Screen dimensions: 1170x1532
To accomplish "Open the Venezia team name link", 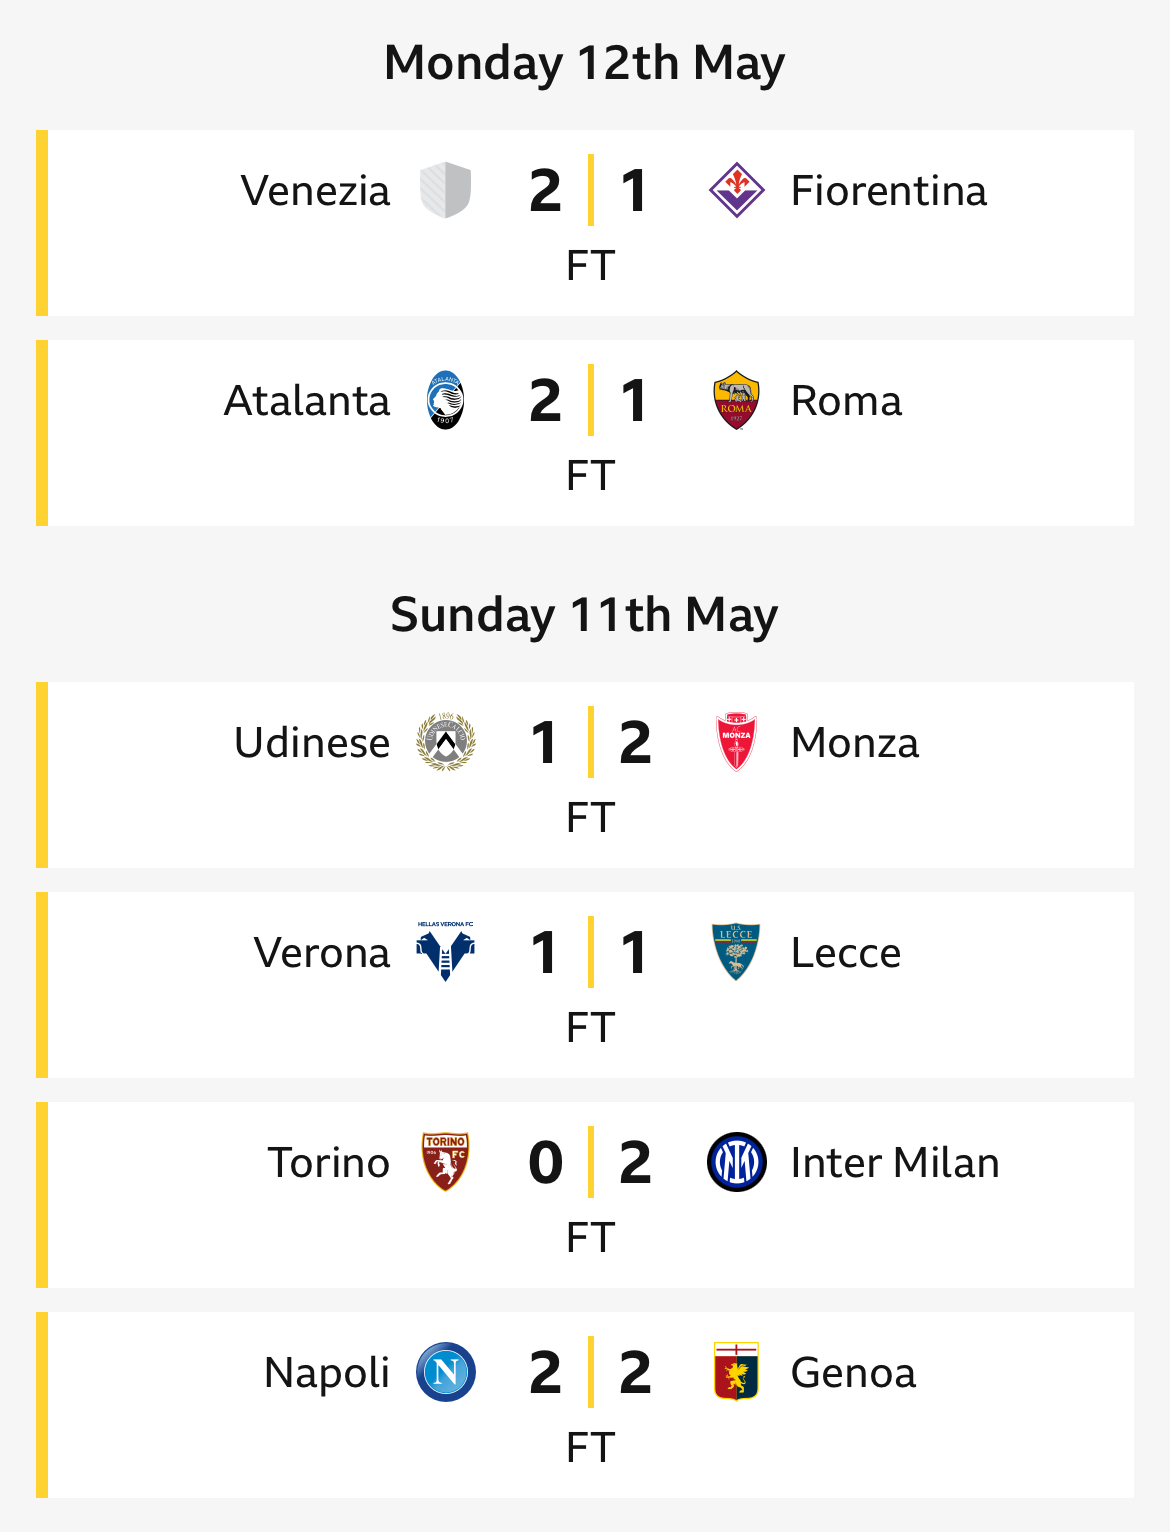I will [x=315, y=191].
